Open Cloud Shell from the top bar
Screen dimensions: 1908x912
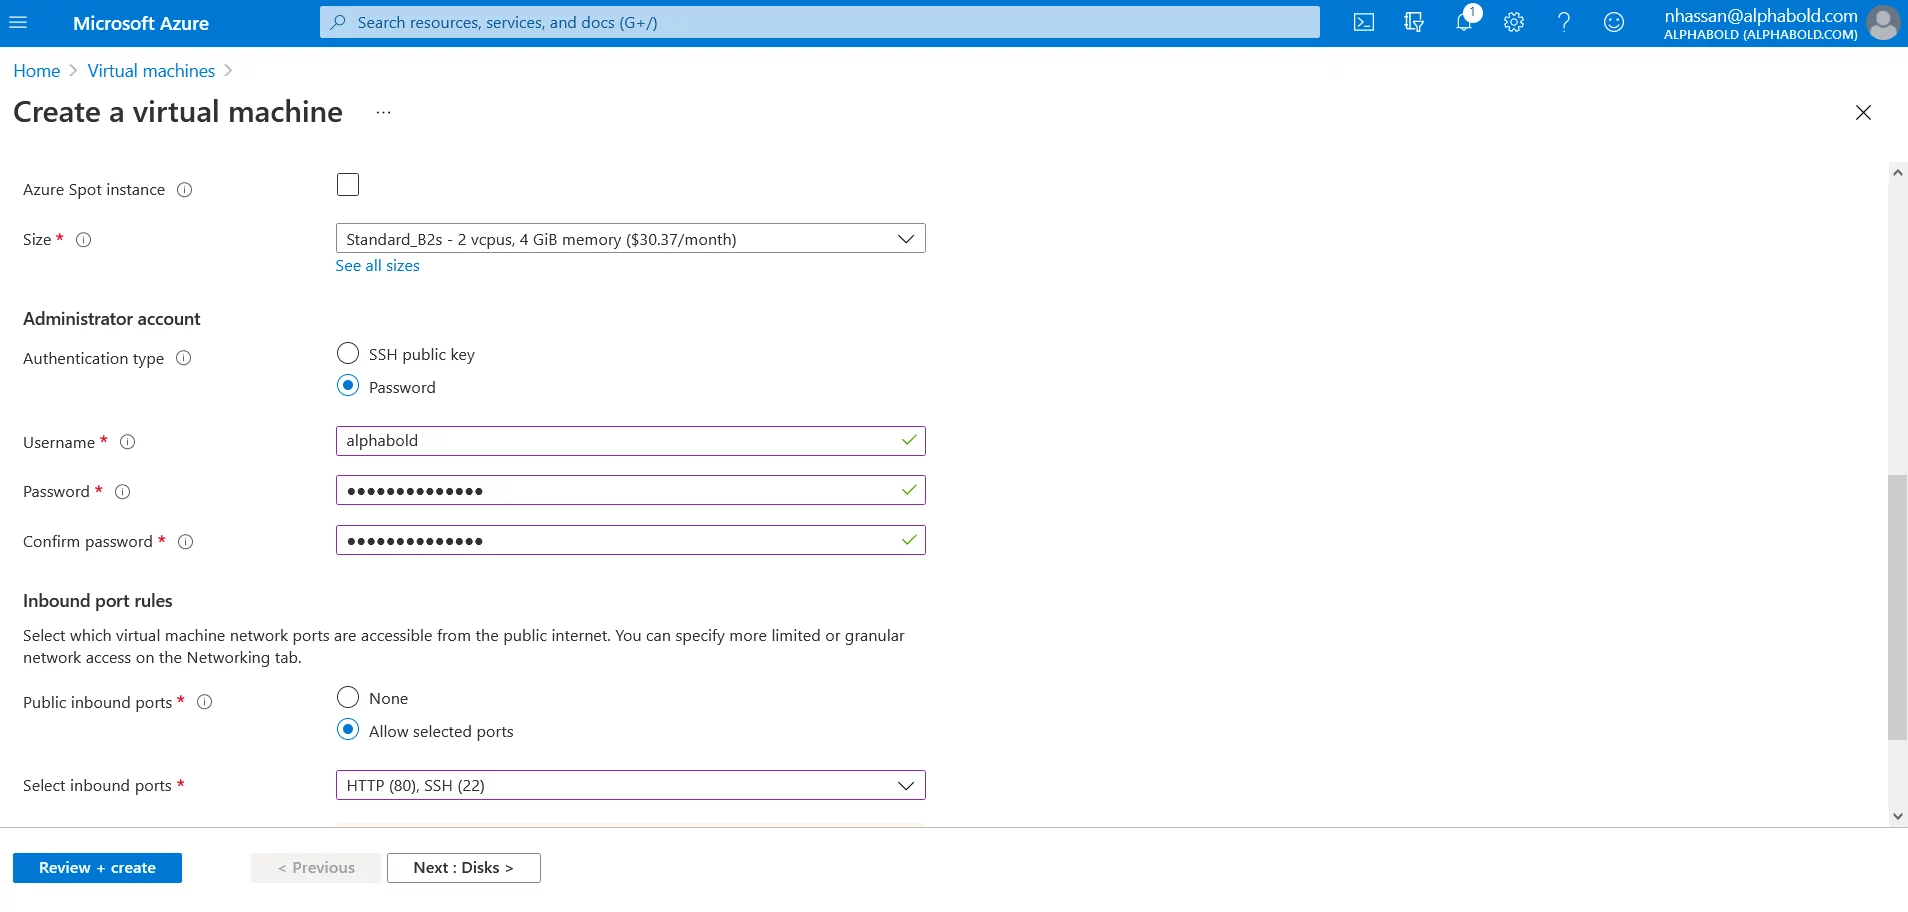tap(1364, 23)
